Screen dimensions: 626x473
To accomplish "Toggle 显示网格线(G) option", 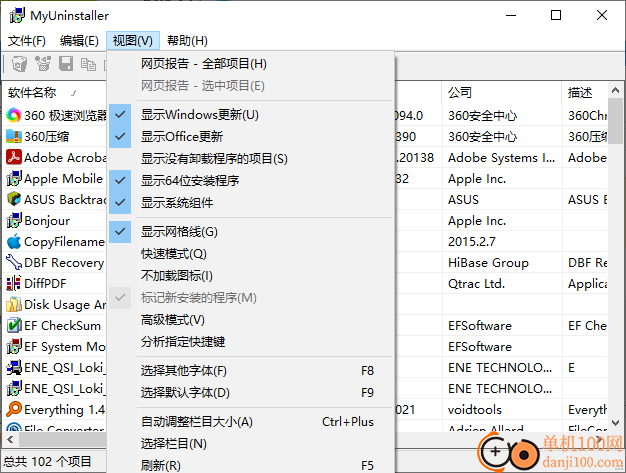I will pos(251,232).
